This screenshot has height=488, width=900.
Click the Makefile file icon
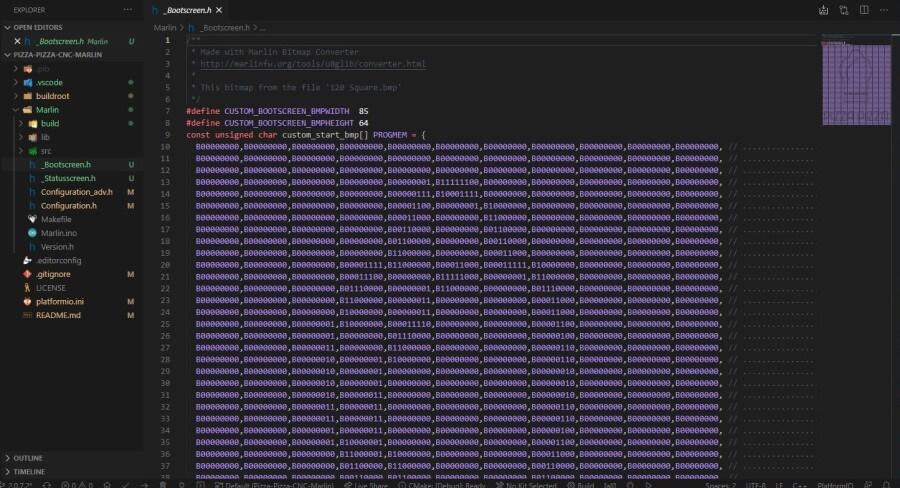[x=32, y=219]
